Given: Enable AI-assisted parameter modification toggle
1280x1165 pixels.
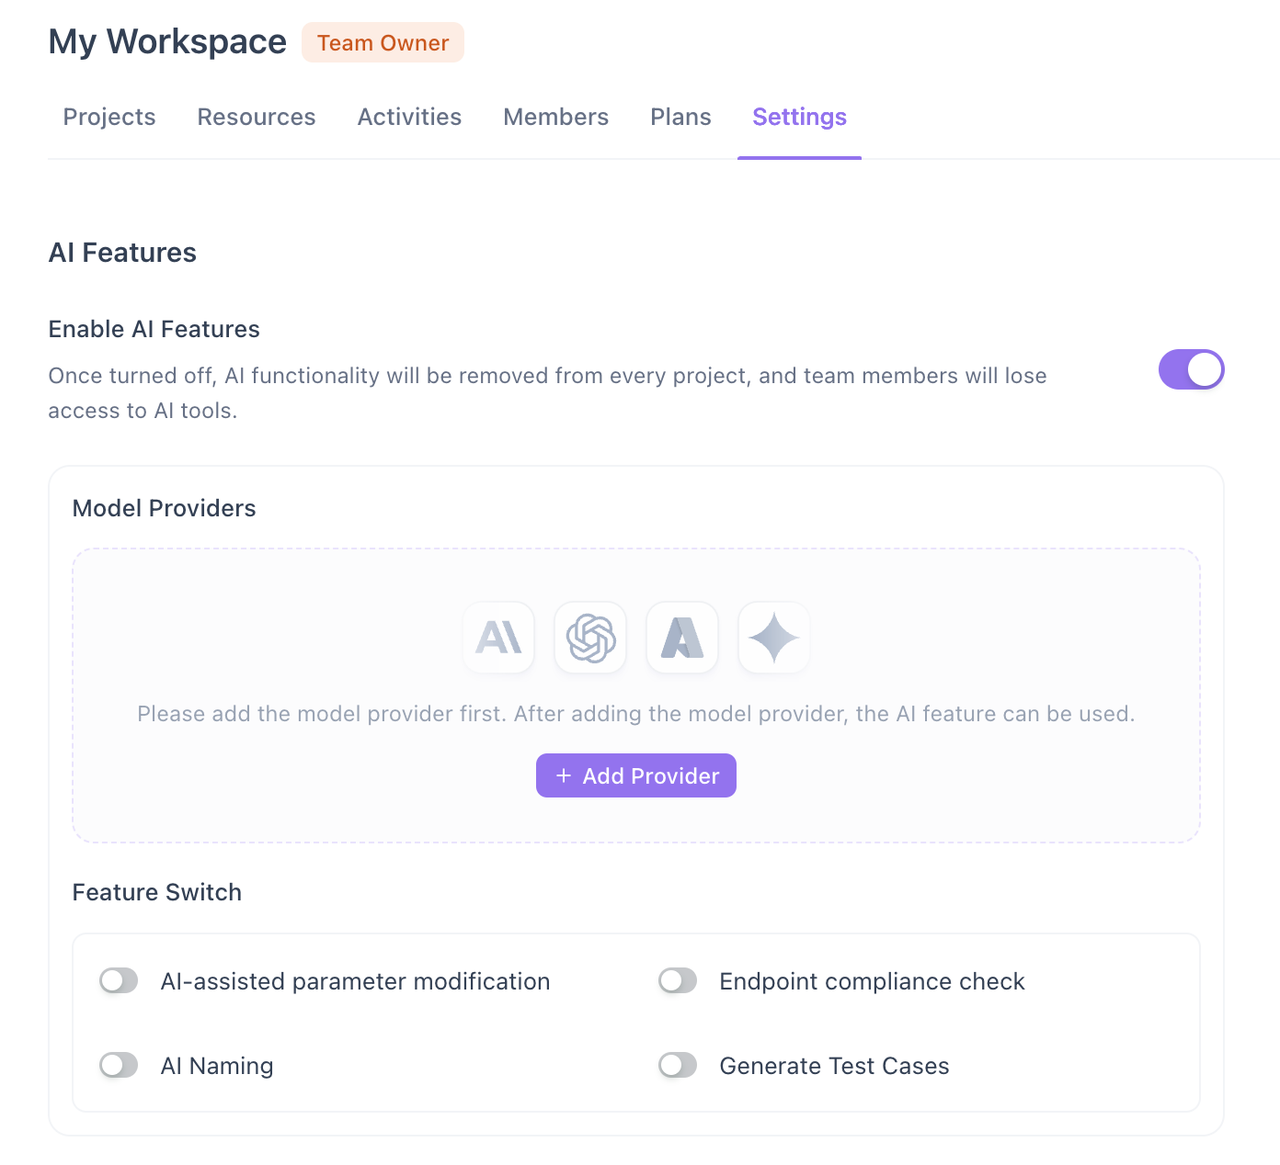Looking at the screenshot, I should pyautogui.click(x=119, y=981).
